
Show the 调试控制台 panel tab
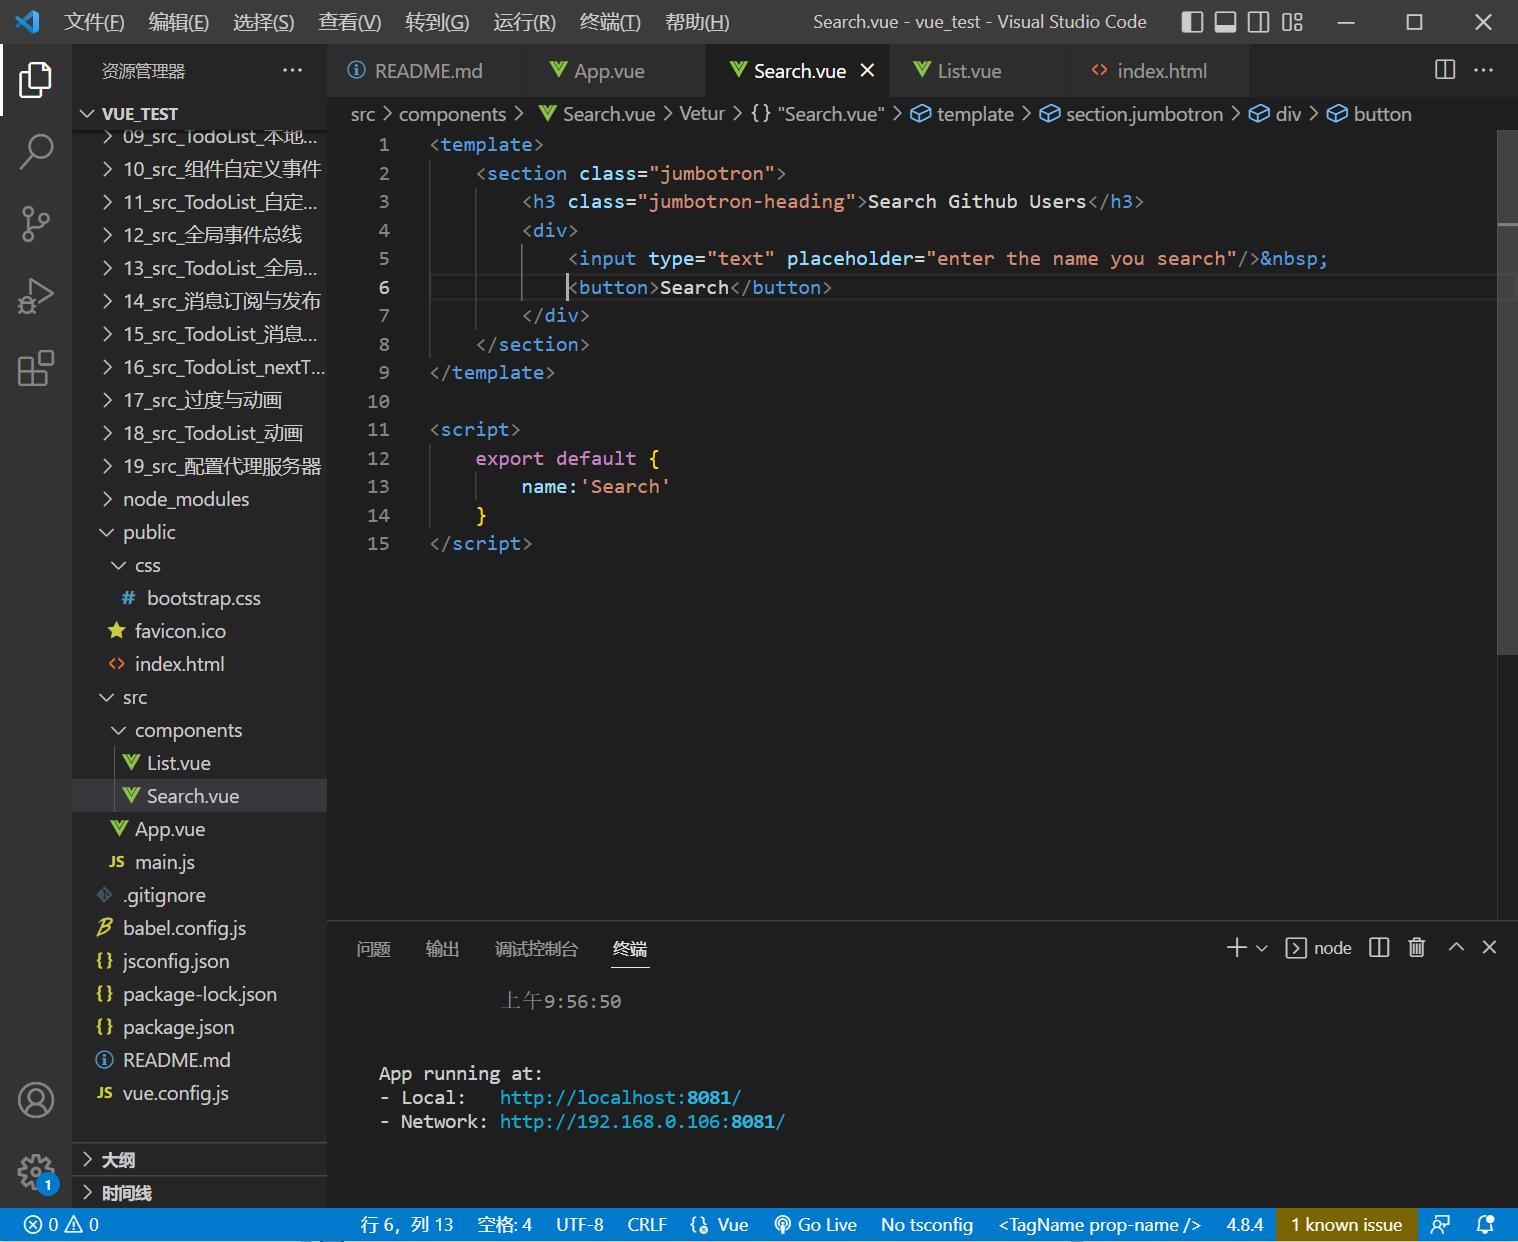(536, 949)
